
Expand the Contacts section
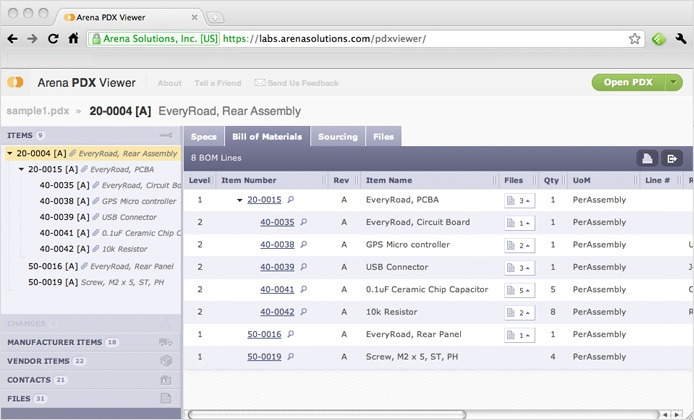coord(91,380)
